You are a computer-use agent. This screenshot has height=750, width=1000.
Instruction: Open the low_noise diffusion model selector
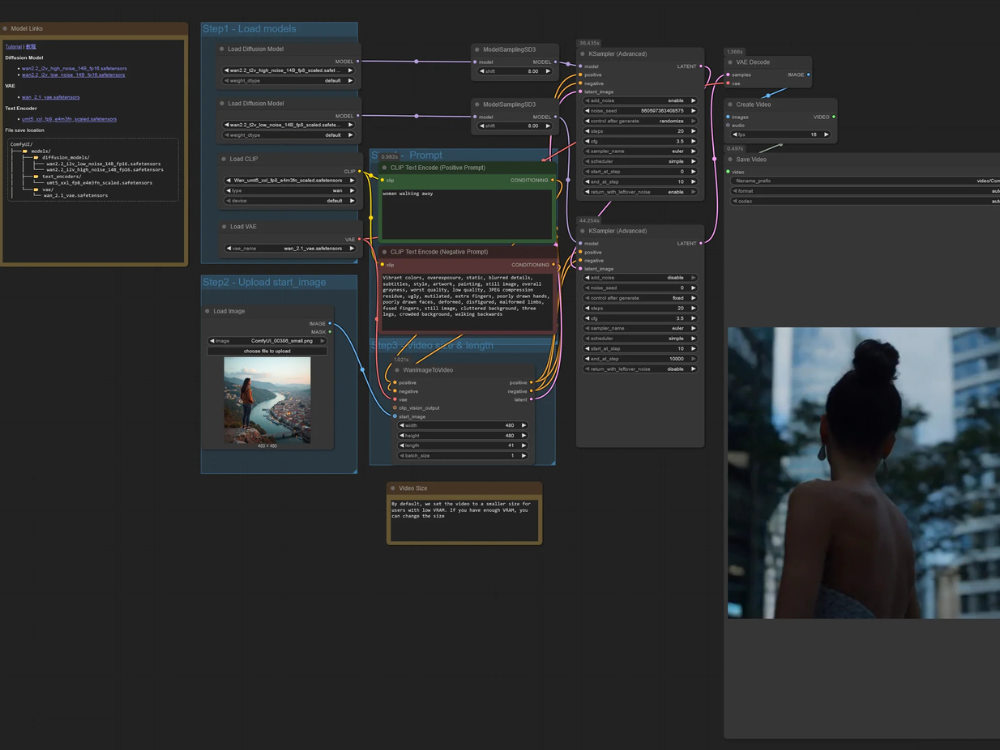[289, 125]
